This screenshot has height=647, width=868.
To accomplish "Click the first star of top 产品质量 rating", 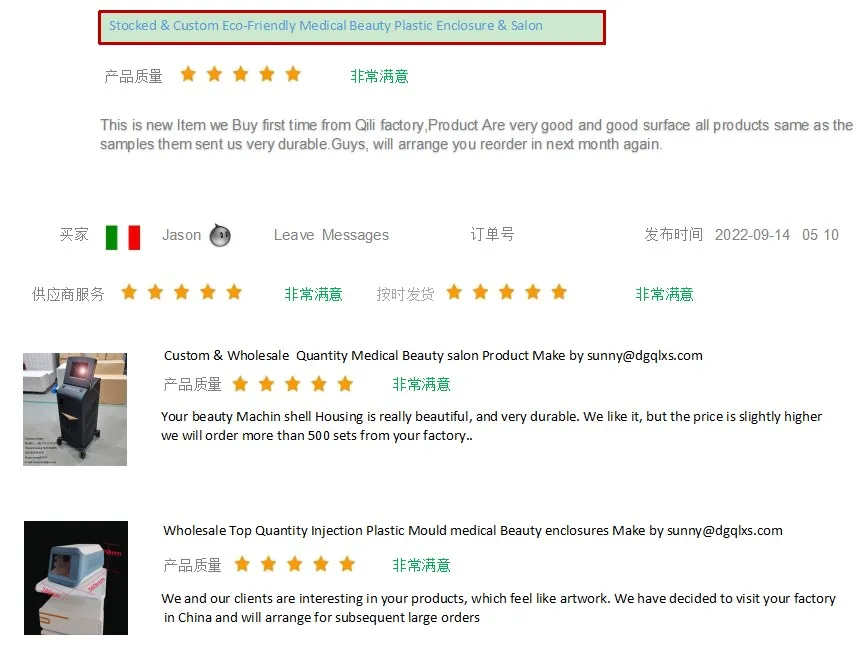I will click(x=188, y=74).
